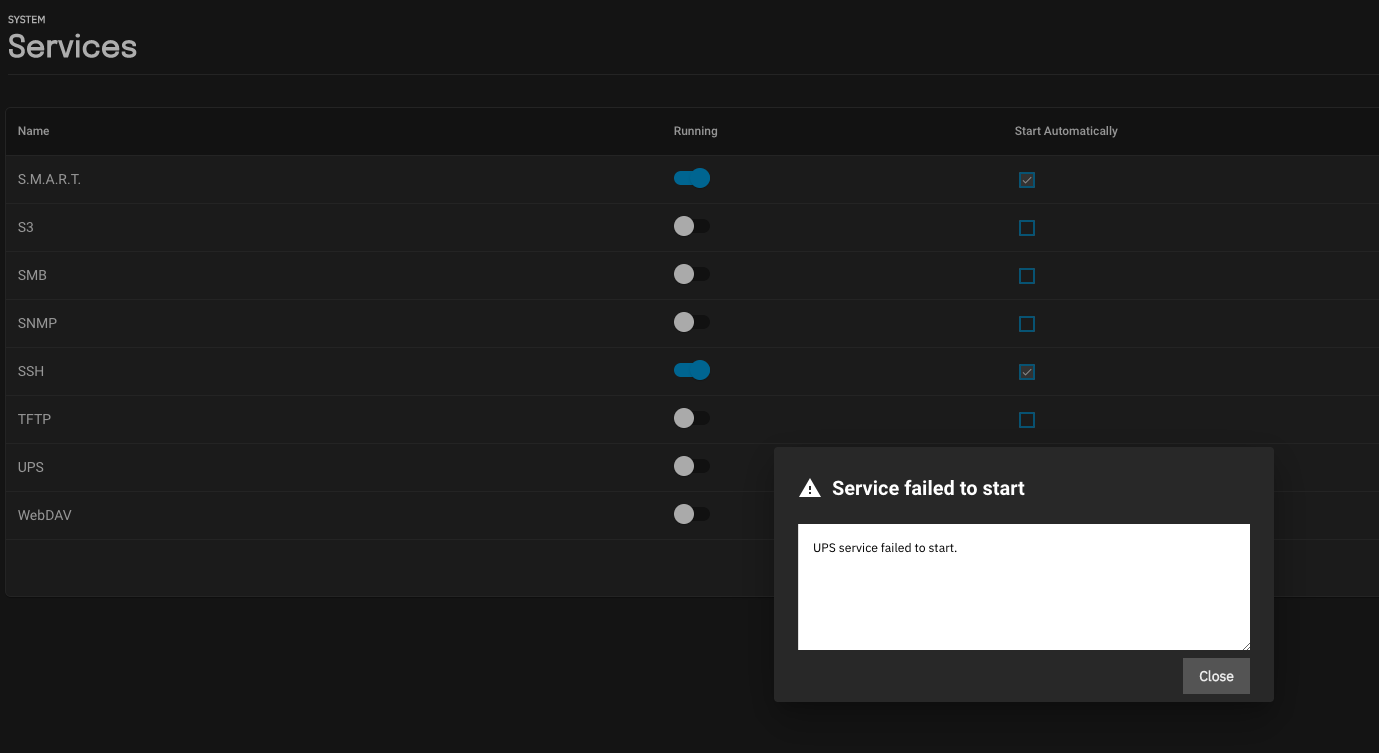This screenshot has height=753, width=1379.
Task: Switch on the SNMP running toggle
Action: click(692, 323)
